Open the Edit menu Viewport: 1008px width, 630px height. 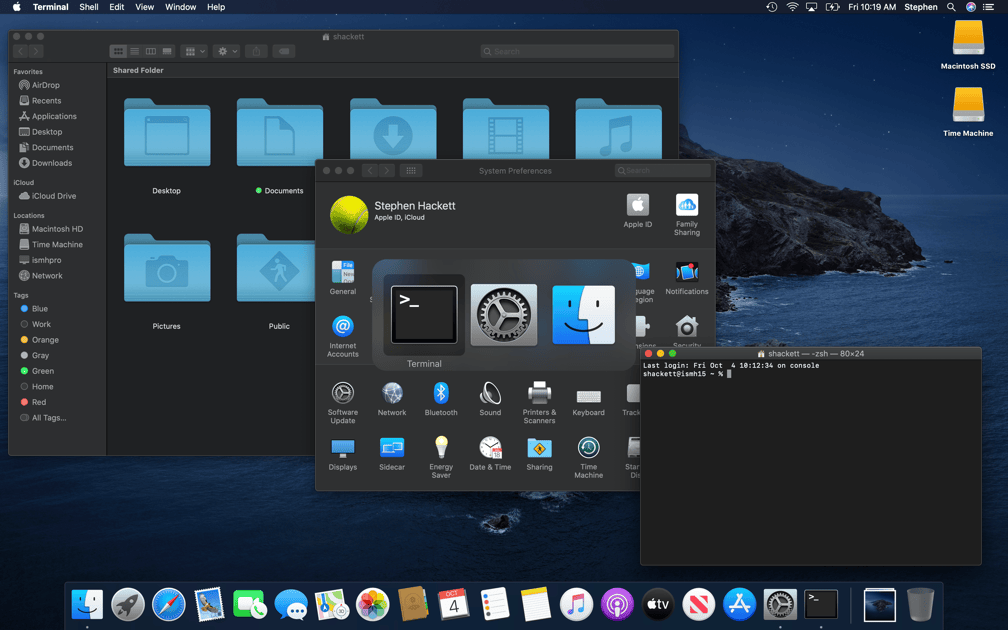coord(116,7)
